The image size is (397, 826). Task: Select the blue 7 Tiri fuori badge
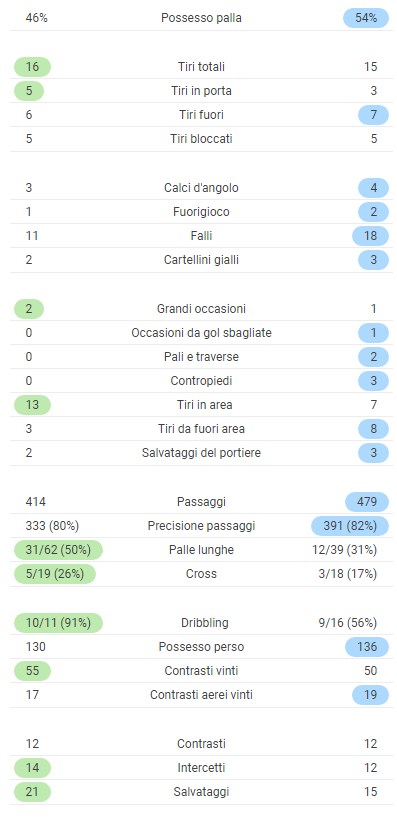pos(373,115)
